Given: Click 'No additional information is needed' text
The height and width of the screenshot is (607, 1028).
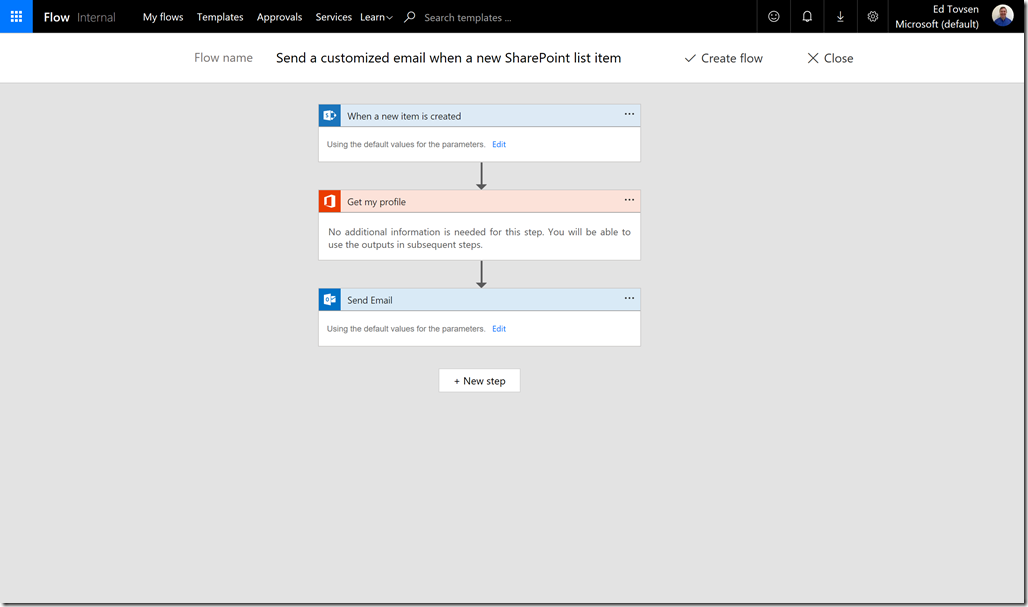Looking at the screenshot, I should tap(479, 239).
